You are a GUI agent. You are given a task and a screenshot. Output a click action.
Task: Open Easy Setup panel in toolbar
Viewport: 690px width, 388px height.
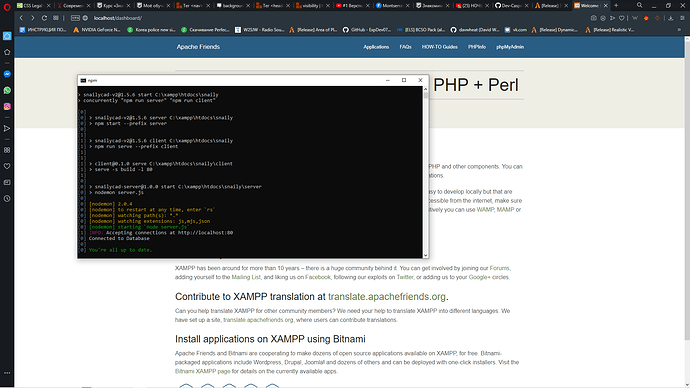pyautogui.click(x=682, y=18)
